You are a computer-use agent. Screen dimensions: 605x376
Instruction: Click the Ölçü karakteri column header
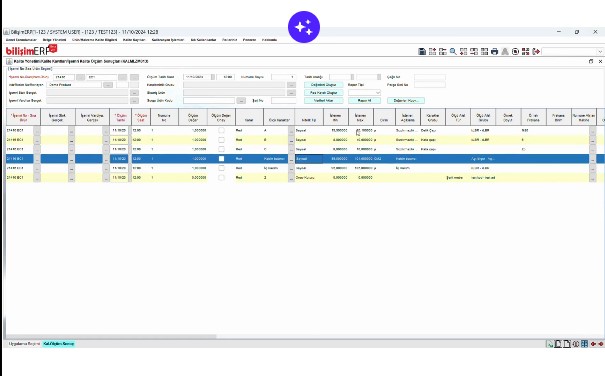pyautogui.click(x=279, y=117)
